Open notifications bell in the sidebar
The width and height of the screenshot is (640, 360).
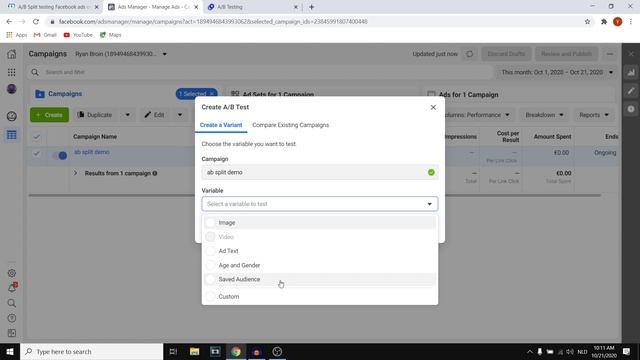(x=12, y=288)
